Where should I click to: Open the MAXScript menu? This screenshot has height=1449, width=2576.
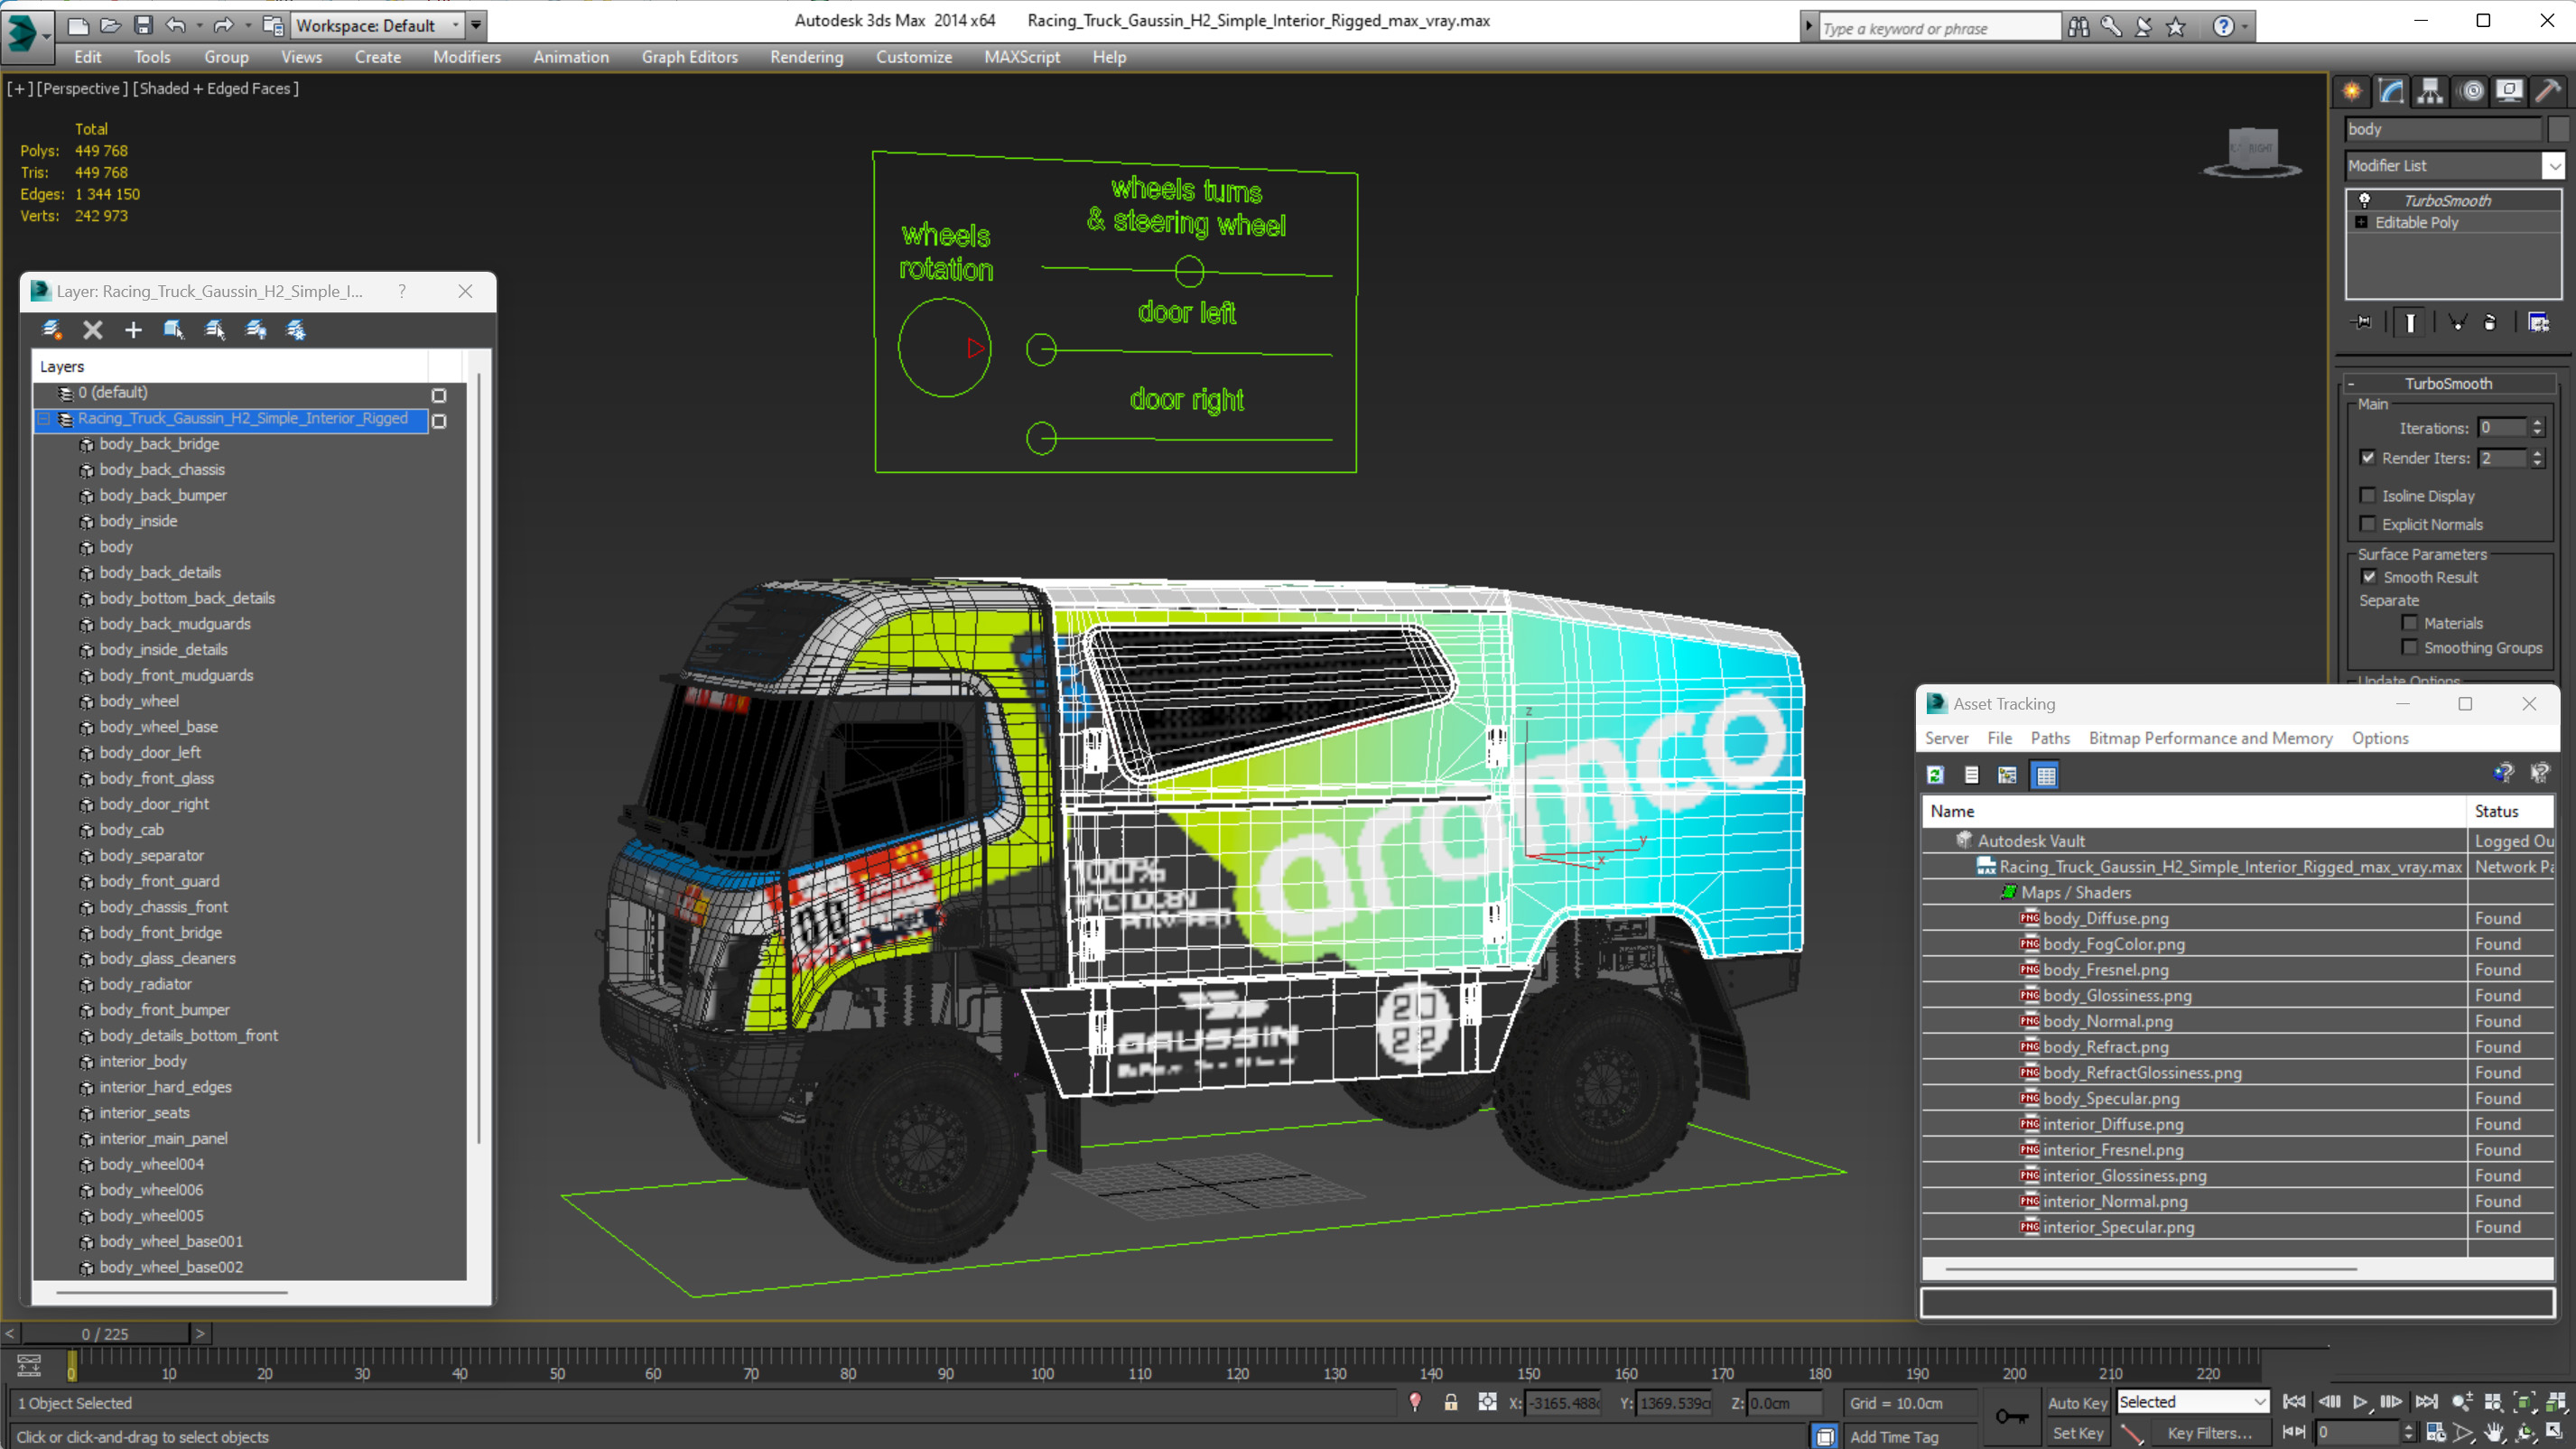click(1022, 57)
